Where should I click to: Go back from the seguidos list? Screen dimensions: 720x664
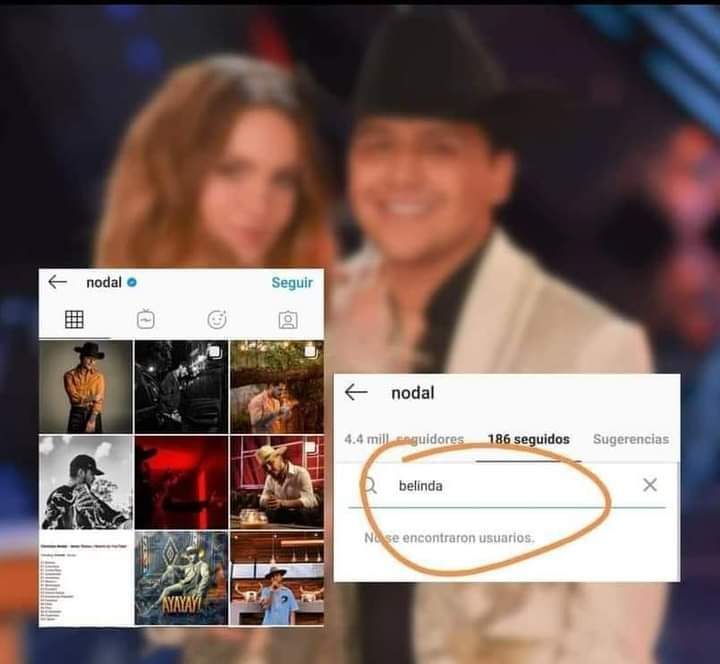point(356,393)
